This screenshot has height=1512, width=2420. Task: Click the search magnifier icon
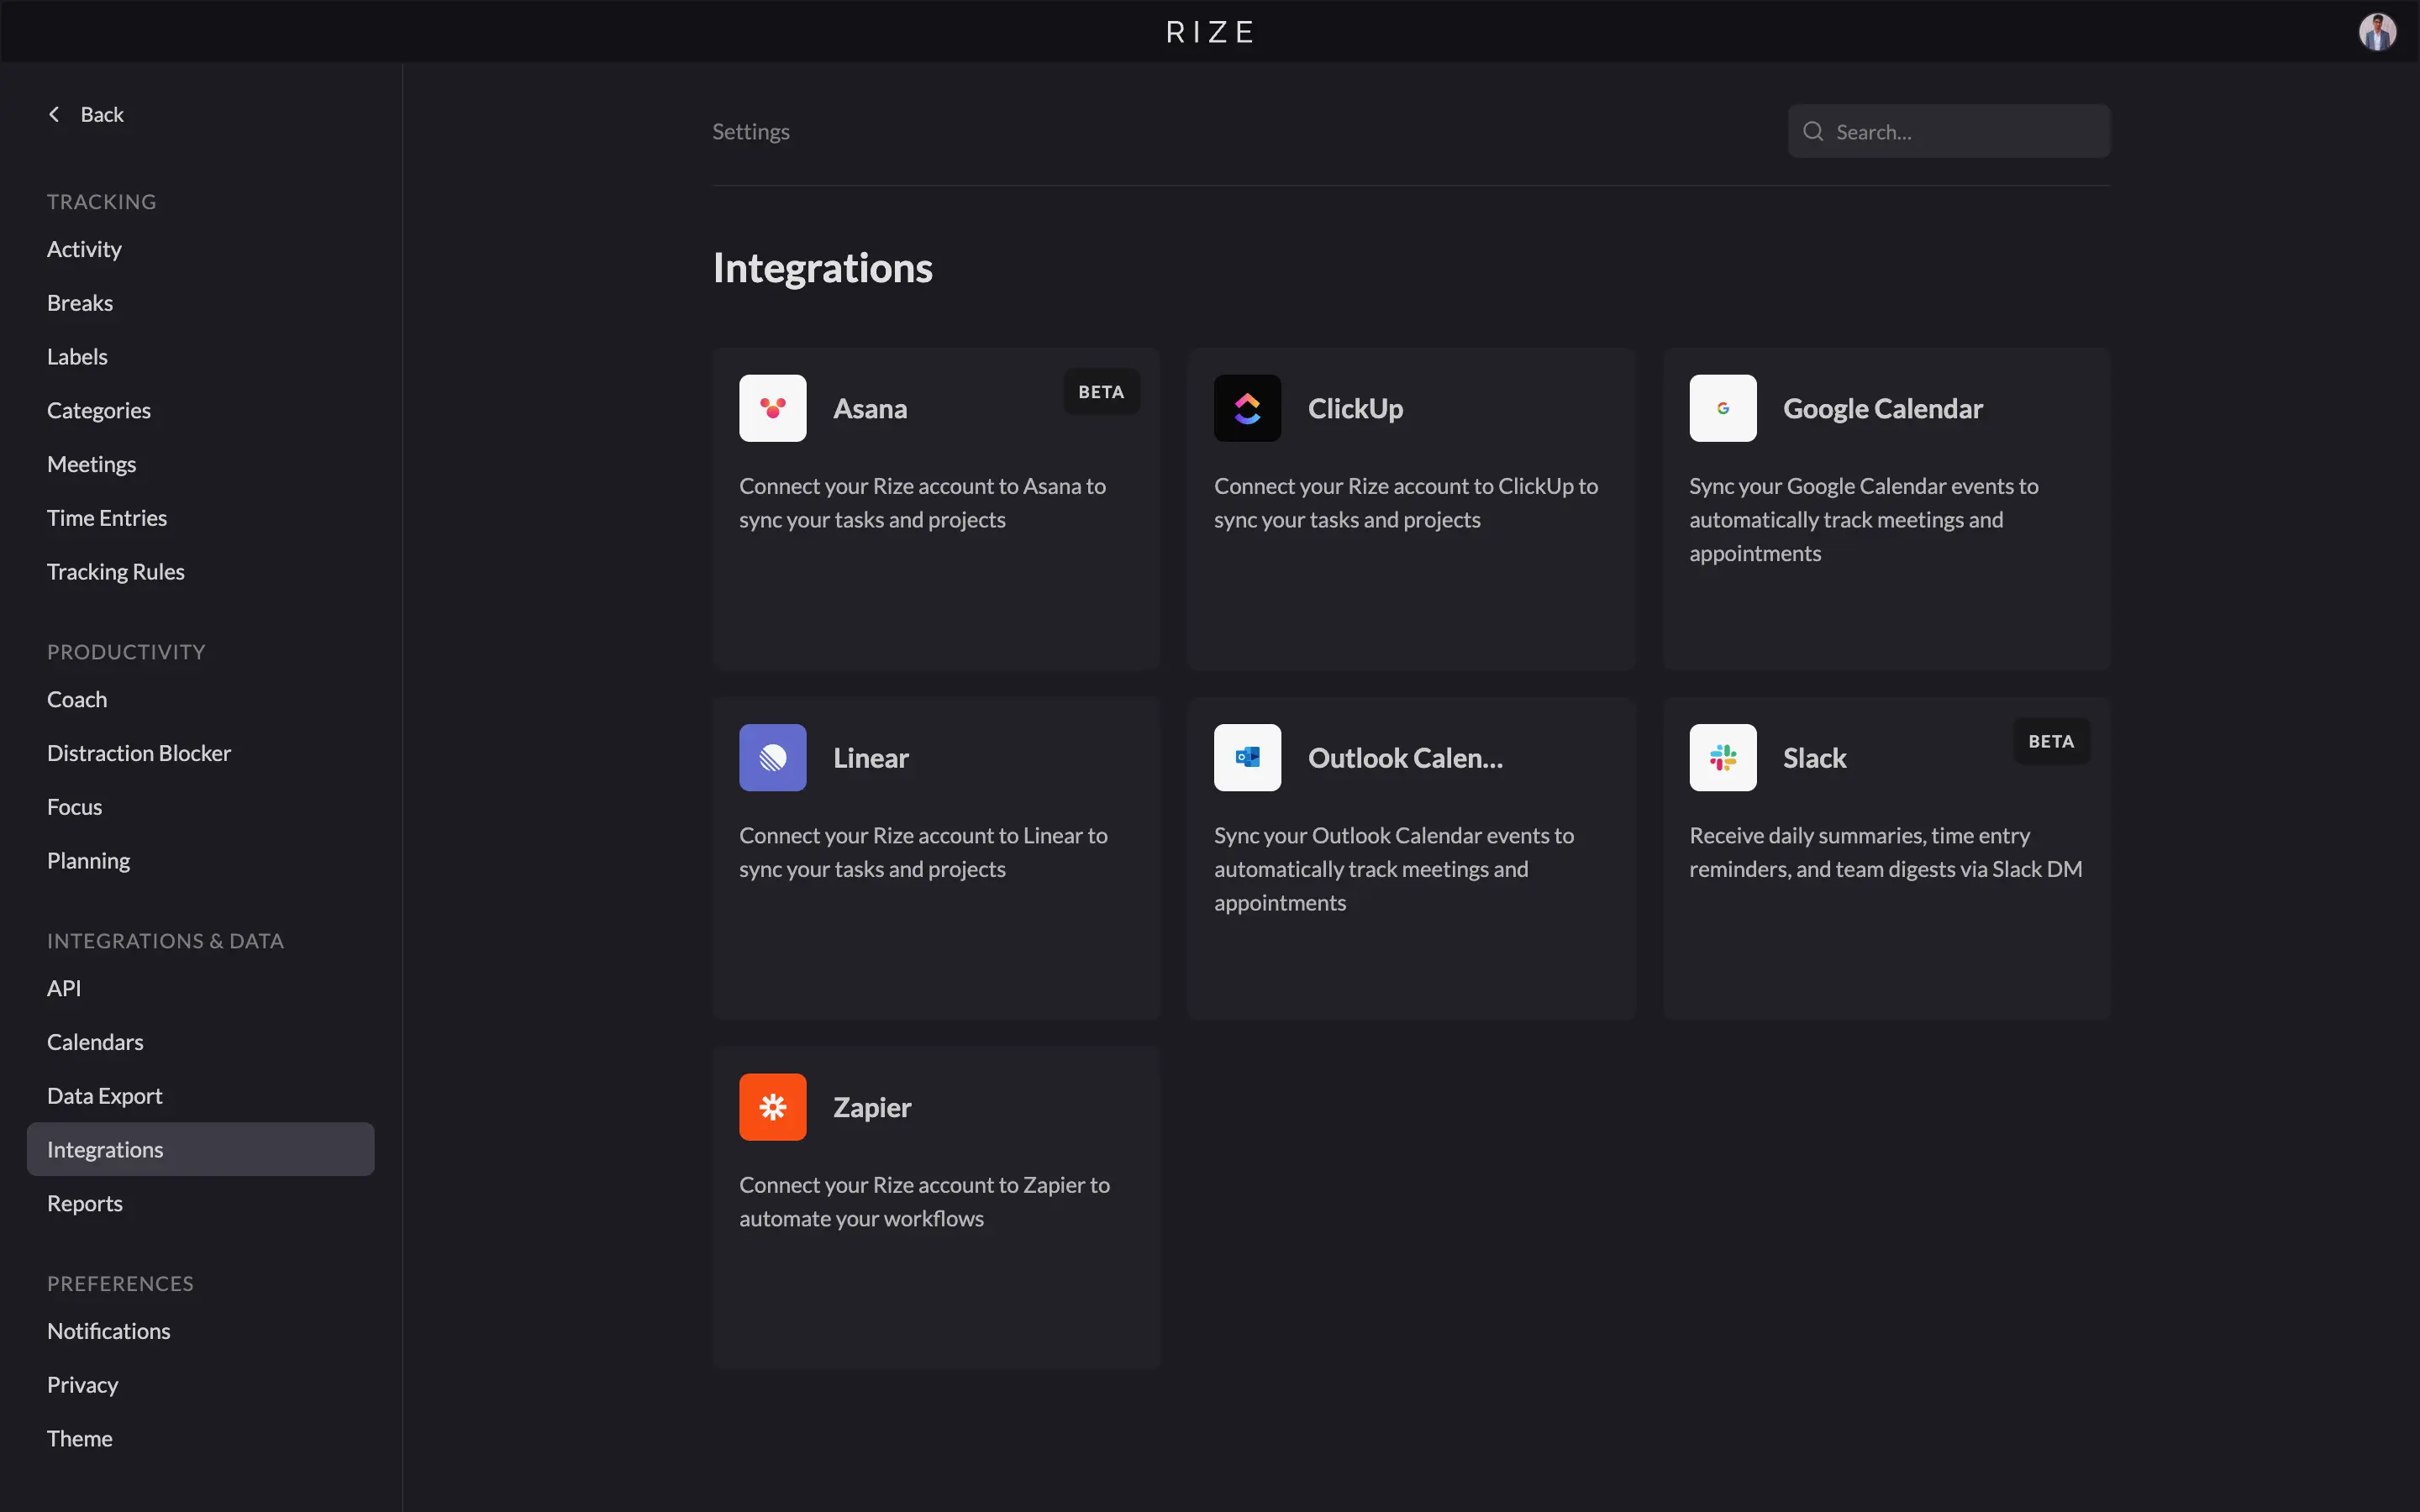pos(1812,131)
